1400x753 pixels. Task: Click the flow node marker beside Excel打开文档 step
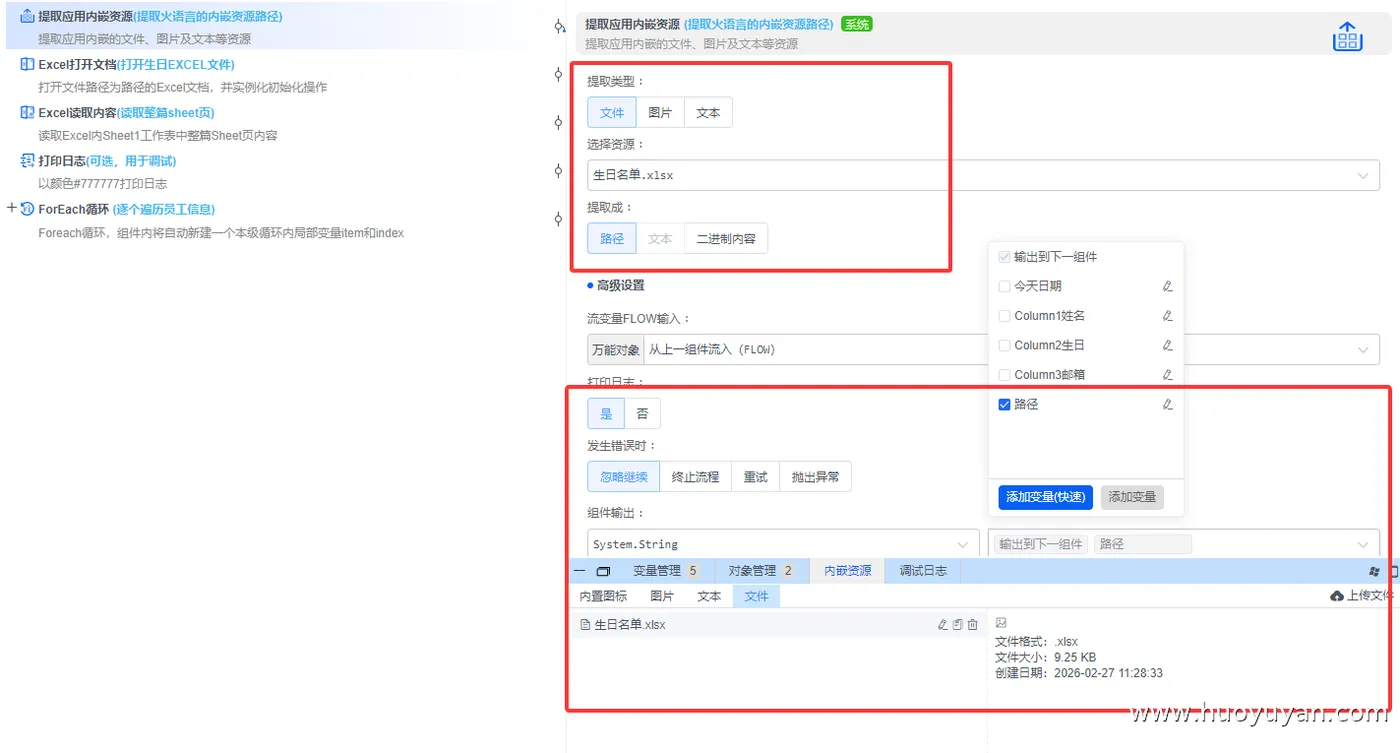[558, 74]
